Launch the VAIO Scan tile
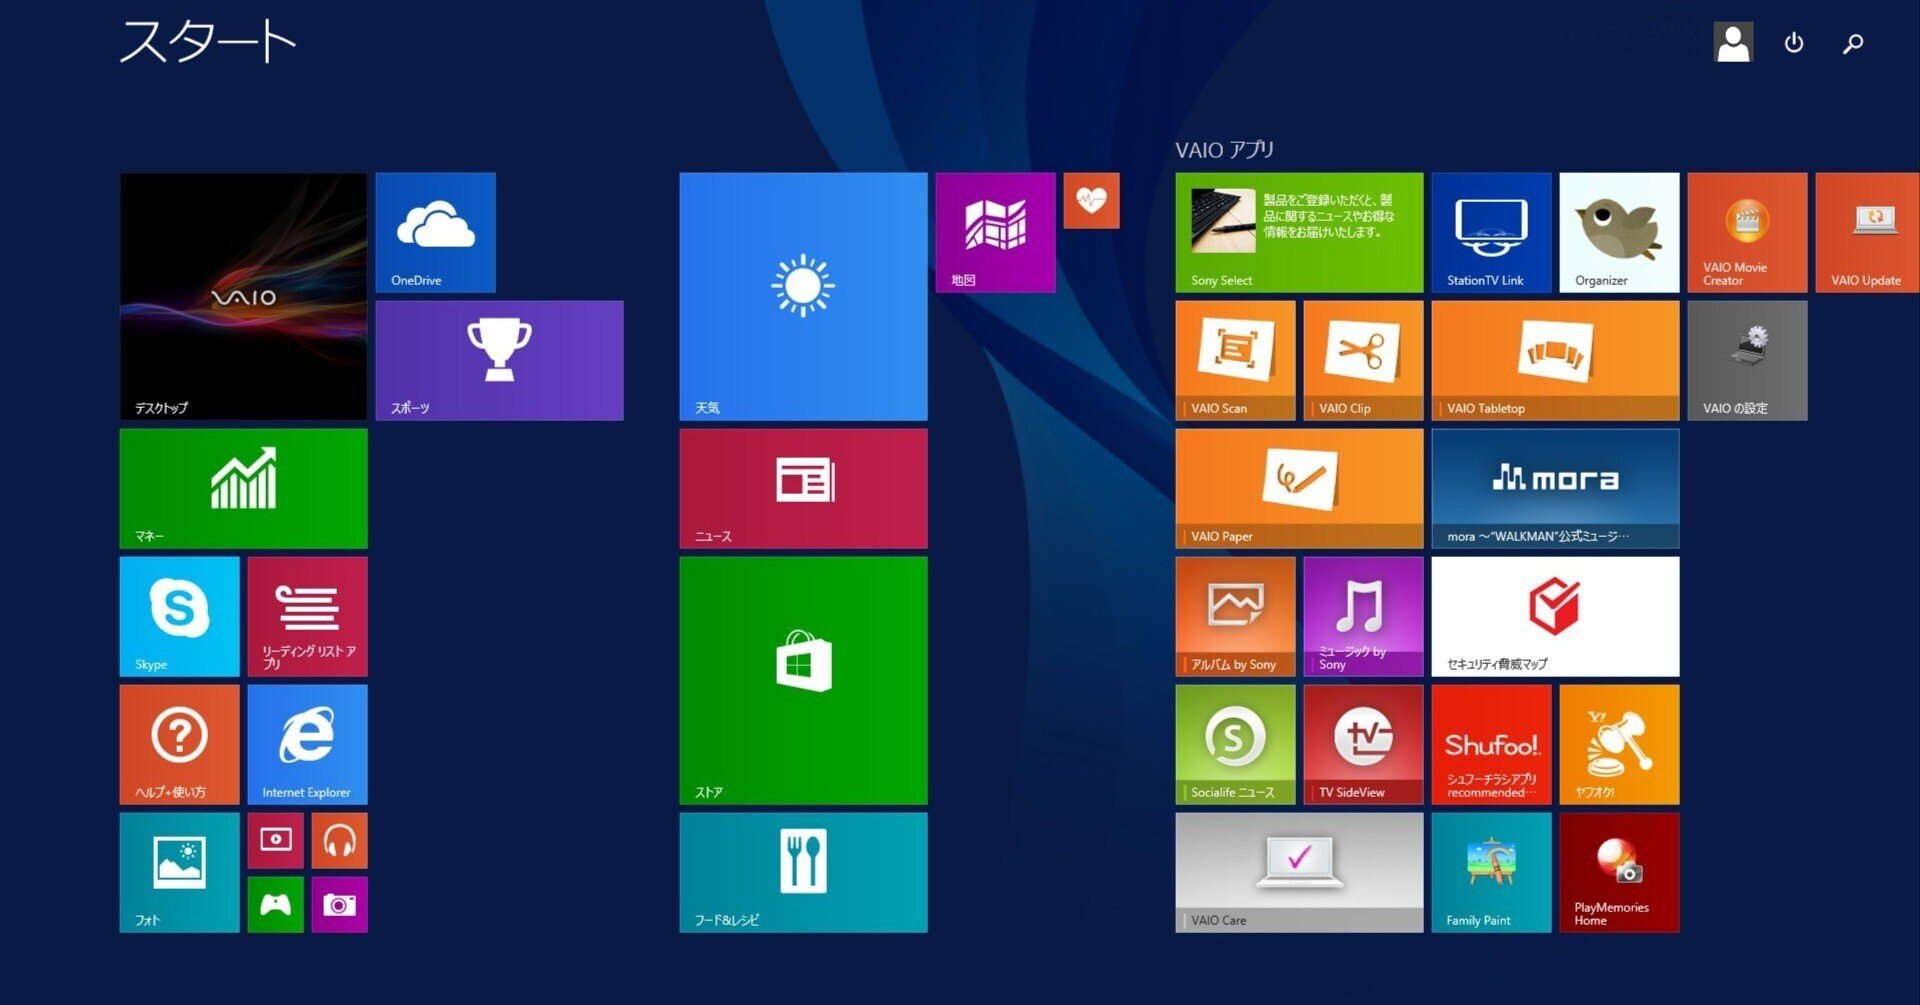This screenshot has width=1920, height=1005. pos(1235,360)
